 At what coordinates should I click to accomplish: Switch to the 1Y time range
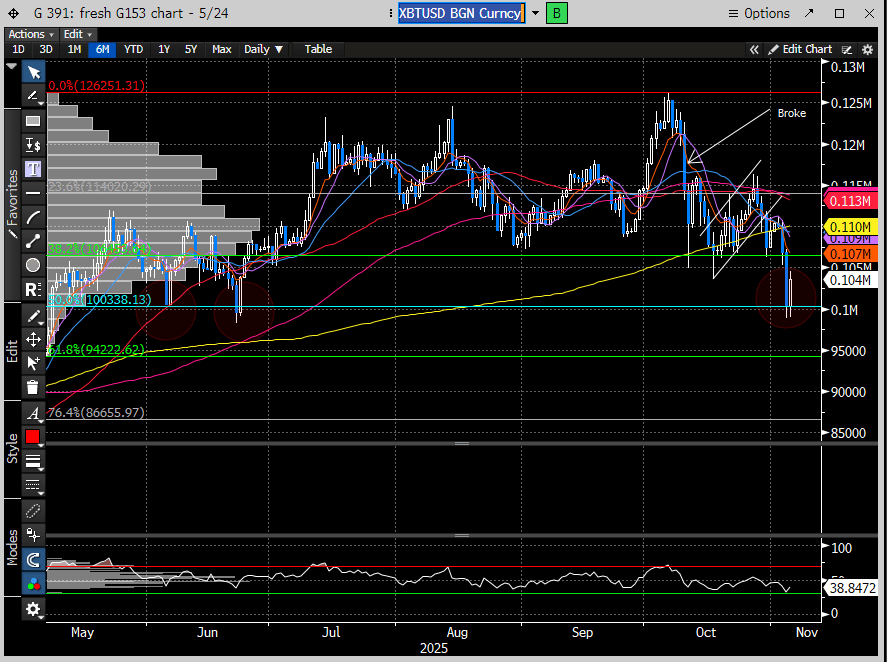pyautogui.click(x=164, y=49)
